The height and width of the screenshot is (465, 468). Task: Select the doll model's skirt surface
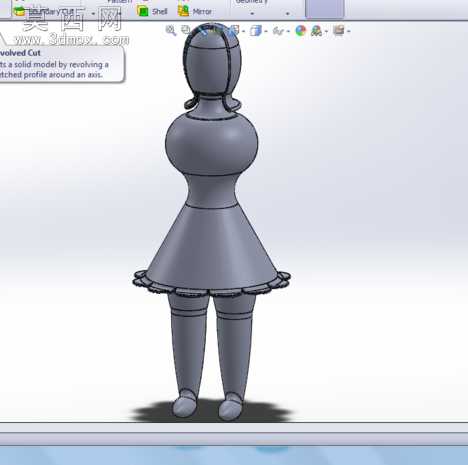tap(212, 247)
